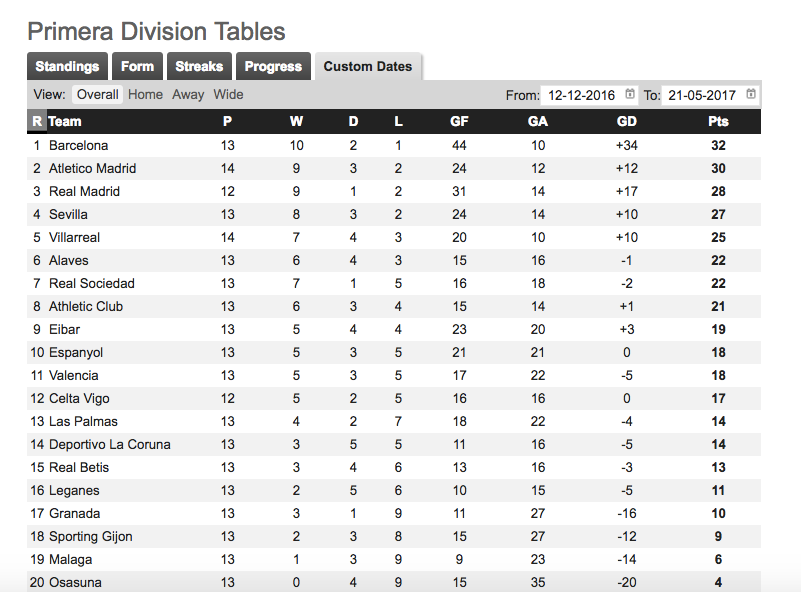Select the Custom Dates tab

[x=368, y=66]
